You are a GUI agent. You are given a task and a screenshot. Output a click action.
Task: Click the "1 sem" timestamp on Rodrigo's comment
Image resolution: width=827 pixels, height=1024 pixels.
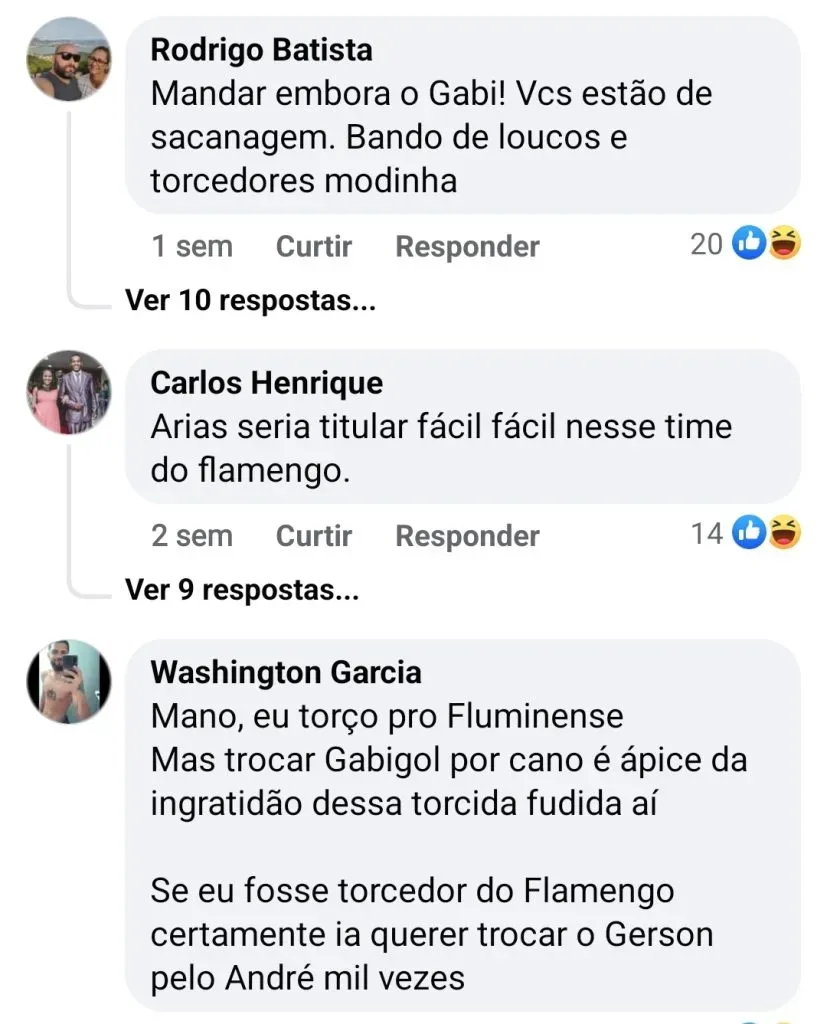coord(192,246)
